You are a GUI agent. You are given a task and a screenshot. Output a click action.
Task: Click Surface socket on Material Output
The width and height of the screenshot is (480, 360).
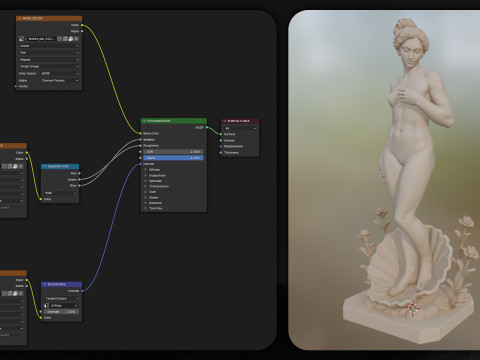pyautogui.click(x=221, y=134)
